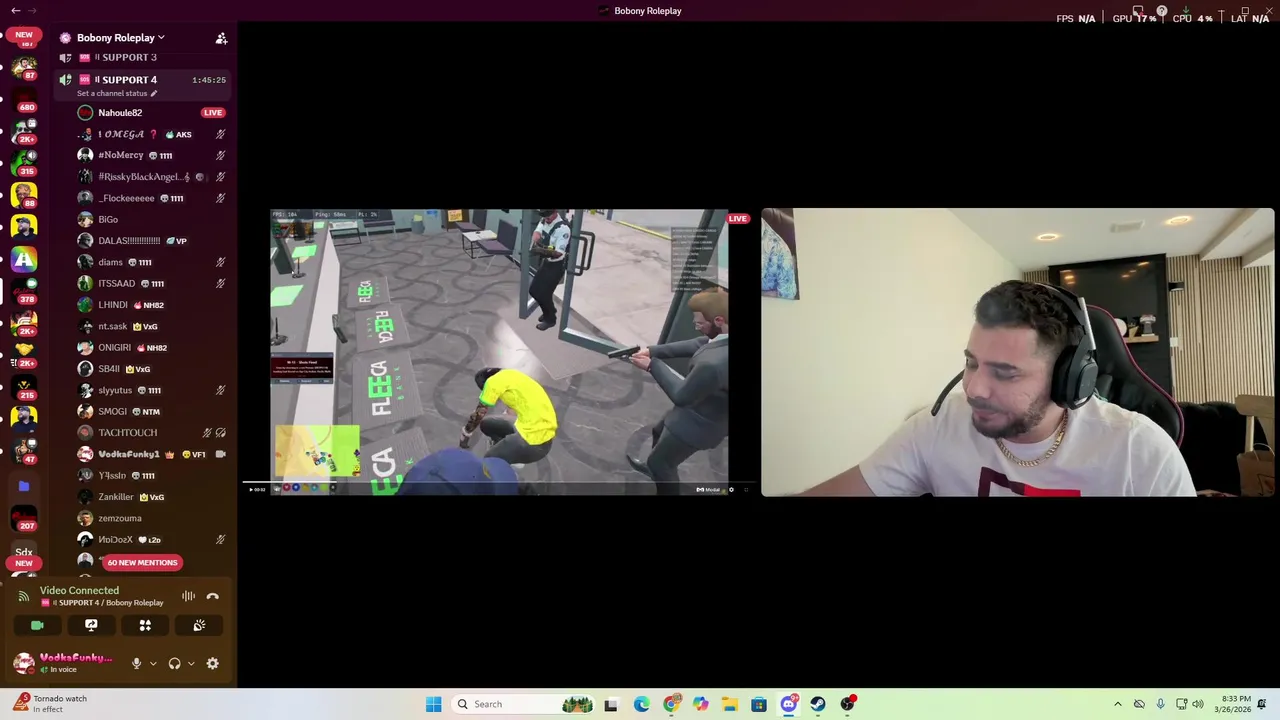Select user TACHTOUCH in voice list
The image size is (1280, 720).
point(150,433)
